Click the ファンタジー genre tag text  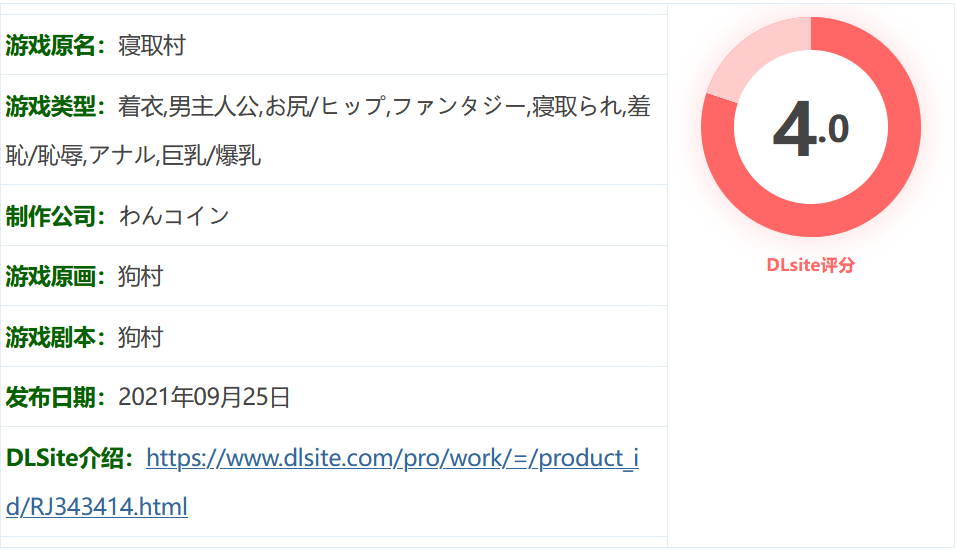(x=458, y=107)
